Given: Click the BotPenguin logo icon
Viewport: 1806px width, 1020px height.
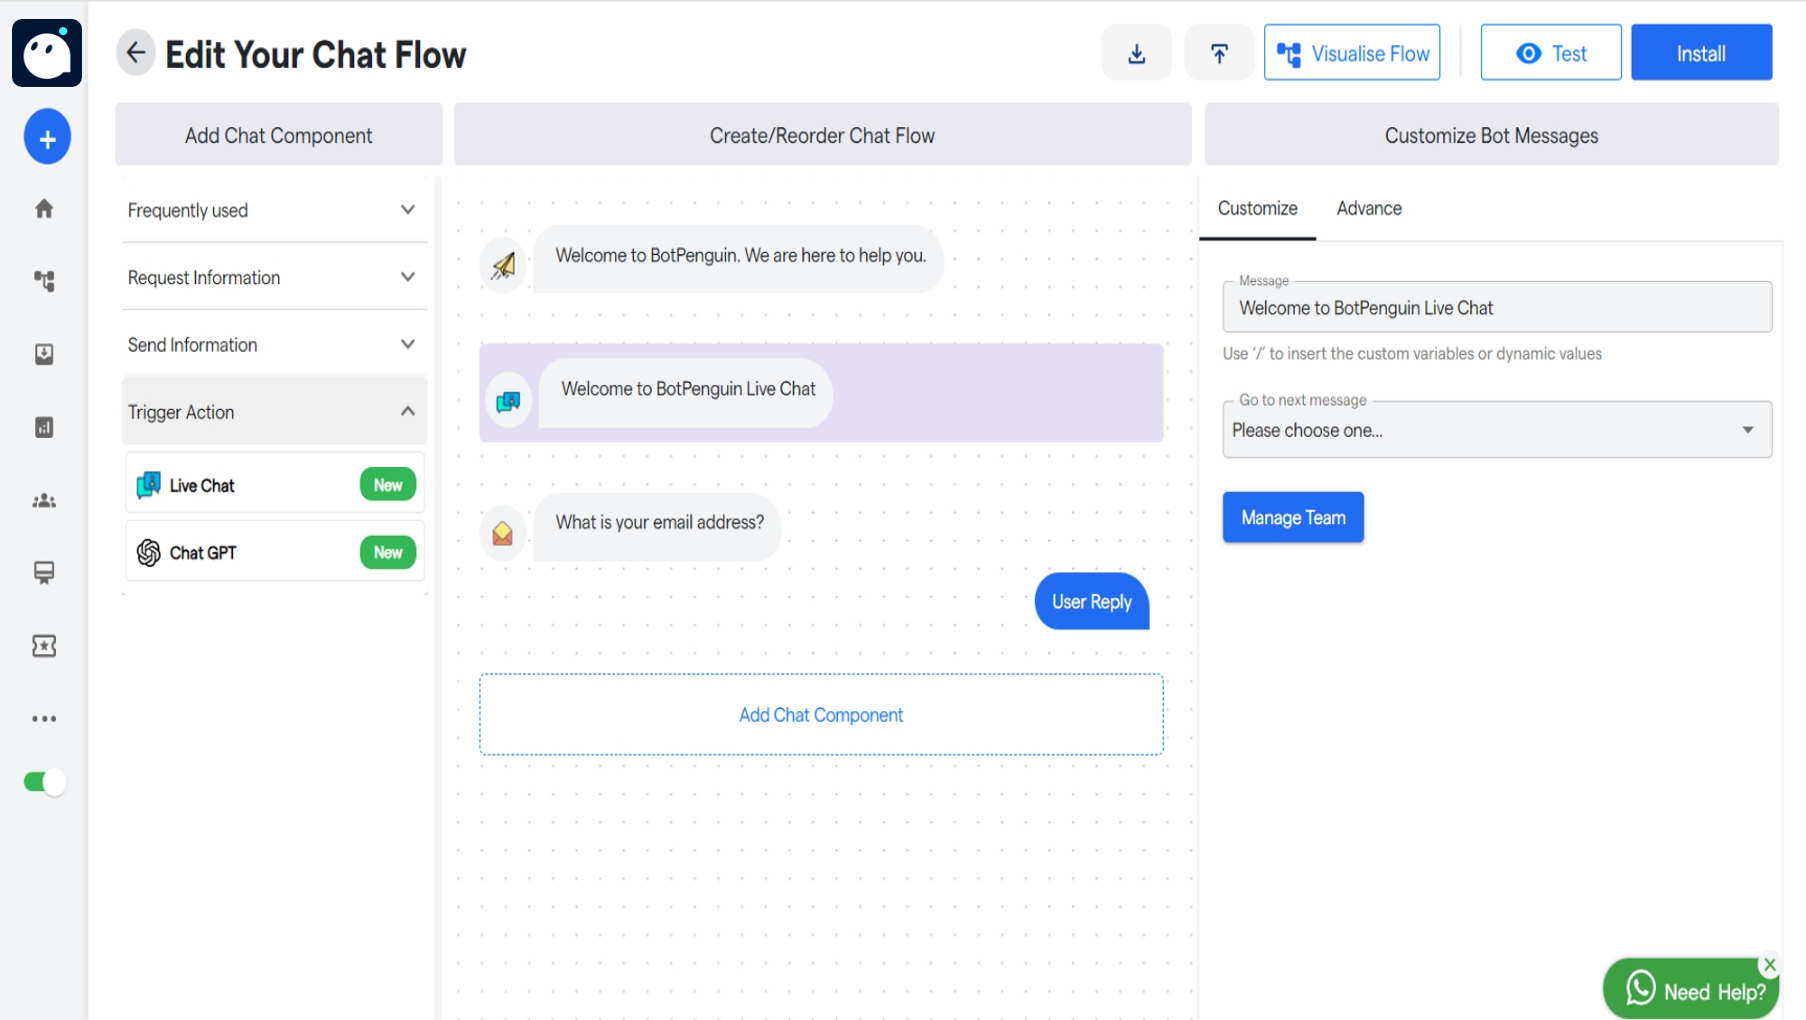Looking at the screenshot, I should point(47,53).
